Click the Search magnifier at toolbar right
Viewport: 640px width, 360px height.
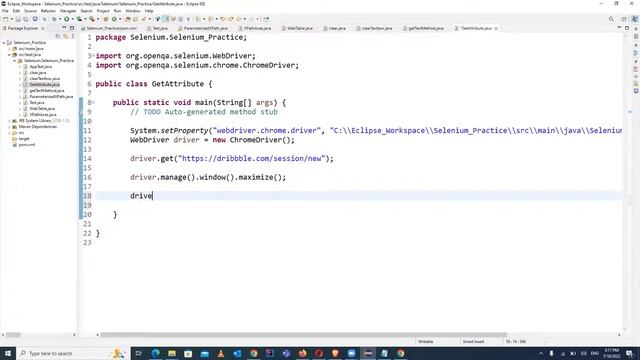[x=611, y=19]
